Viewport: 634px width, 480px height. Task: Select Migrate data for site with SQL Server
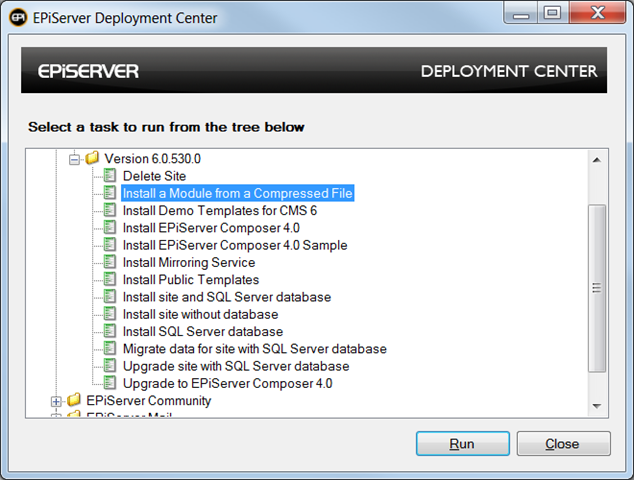point(254,349)
